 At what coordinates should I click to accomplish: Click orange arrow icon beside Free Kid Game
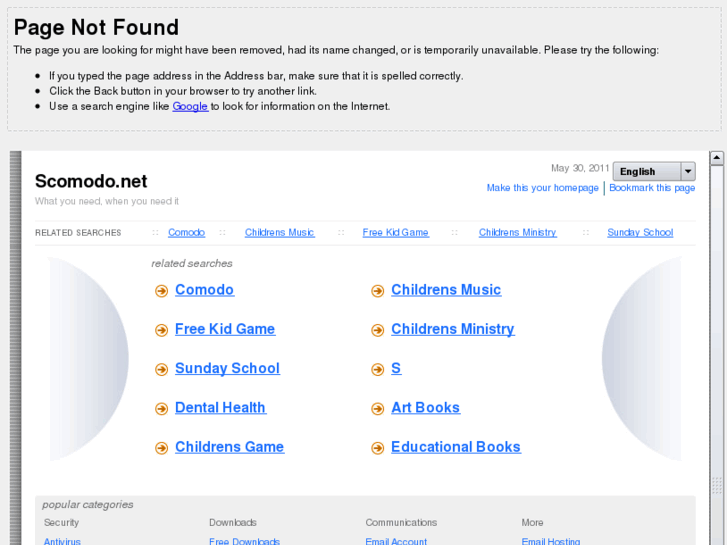point(161,330)
